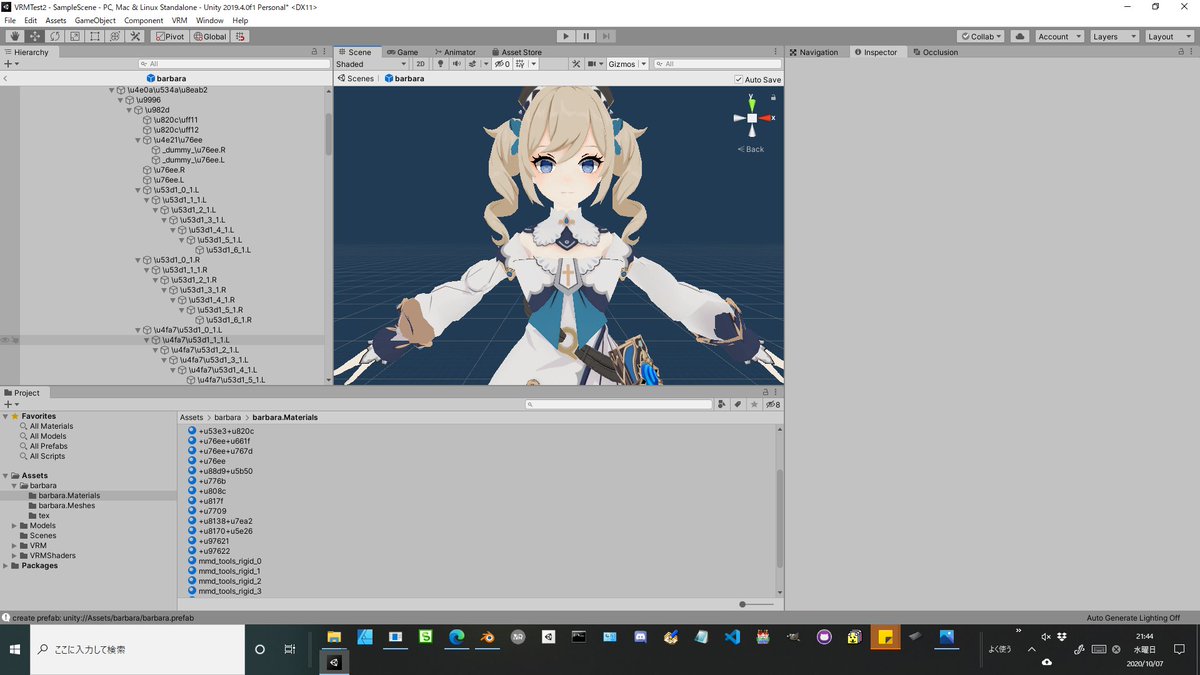Open the VRM menu
The height and width of the screenshot is (675, 1200).
[179, 20]
